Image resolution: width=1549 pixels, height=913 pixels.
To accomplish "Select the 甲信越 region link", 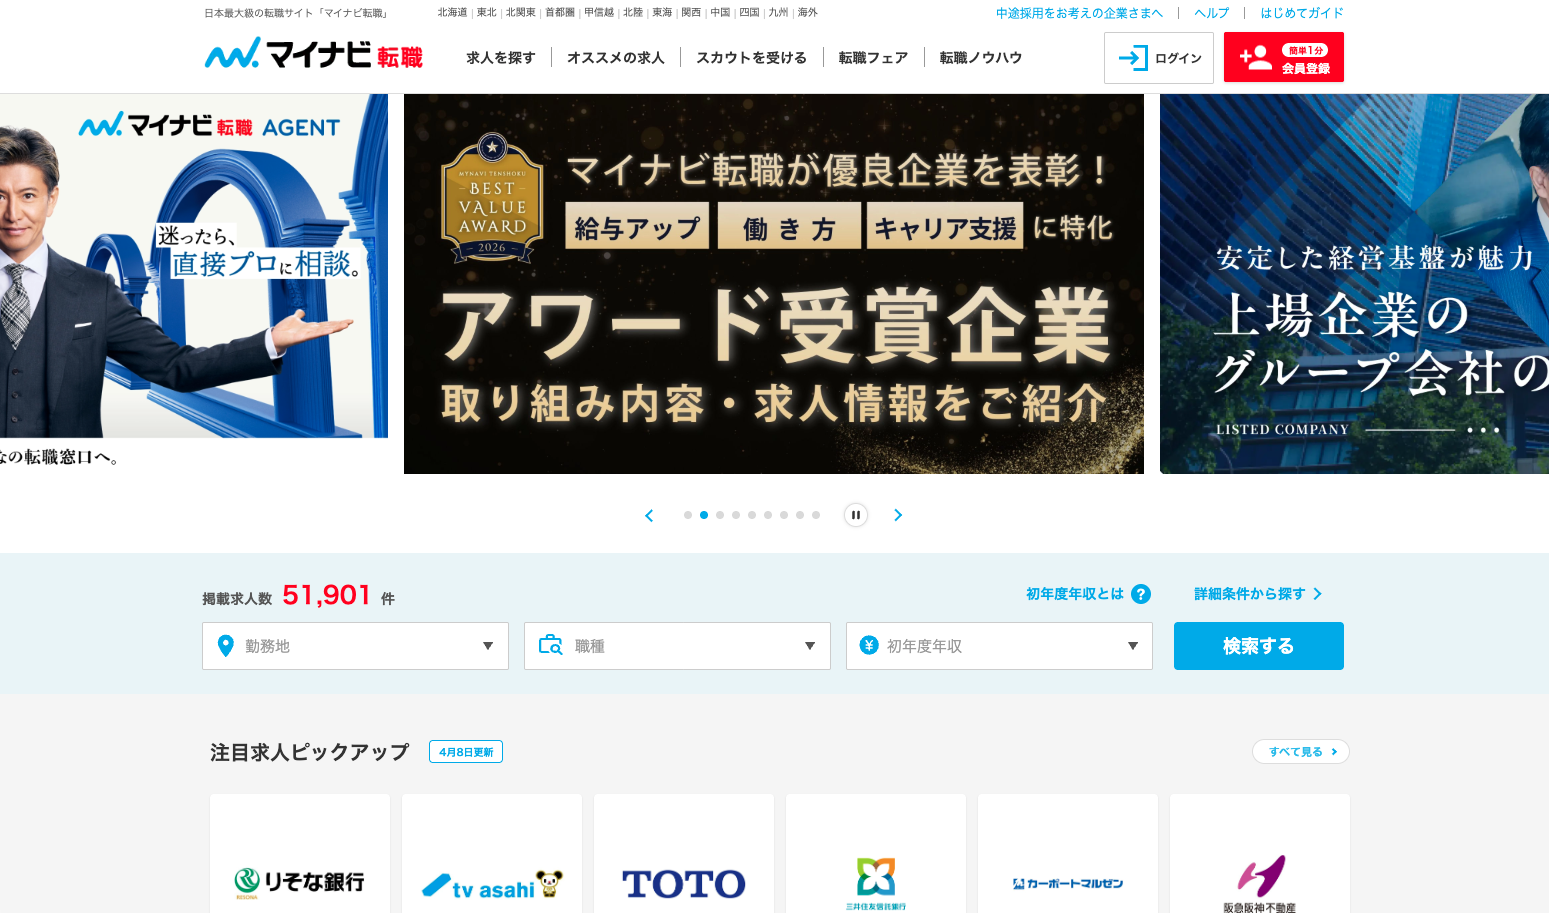I will (x=599, y=13).
